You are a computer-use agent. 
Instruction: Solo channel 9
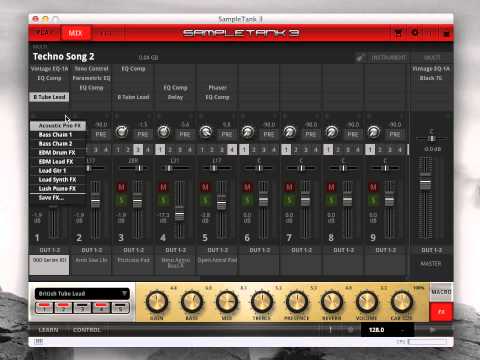373,200
